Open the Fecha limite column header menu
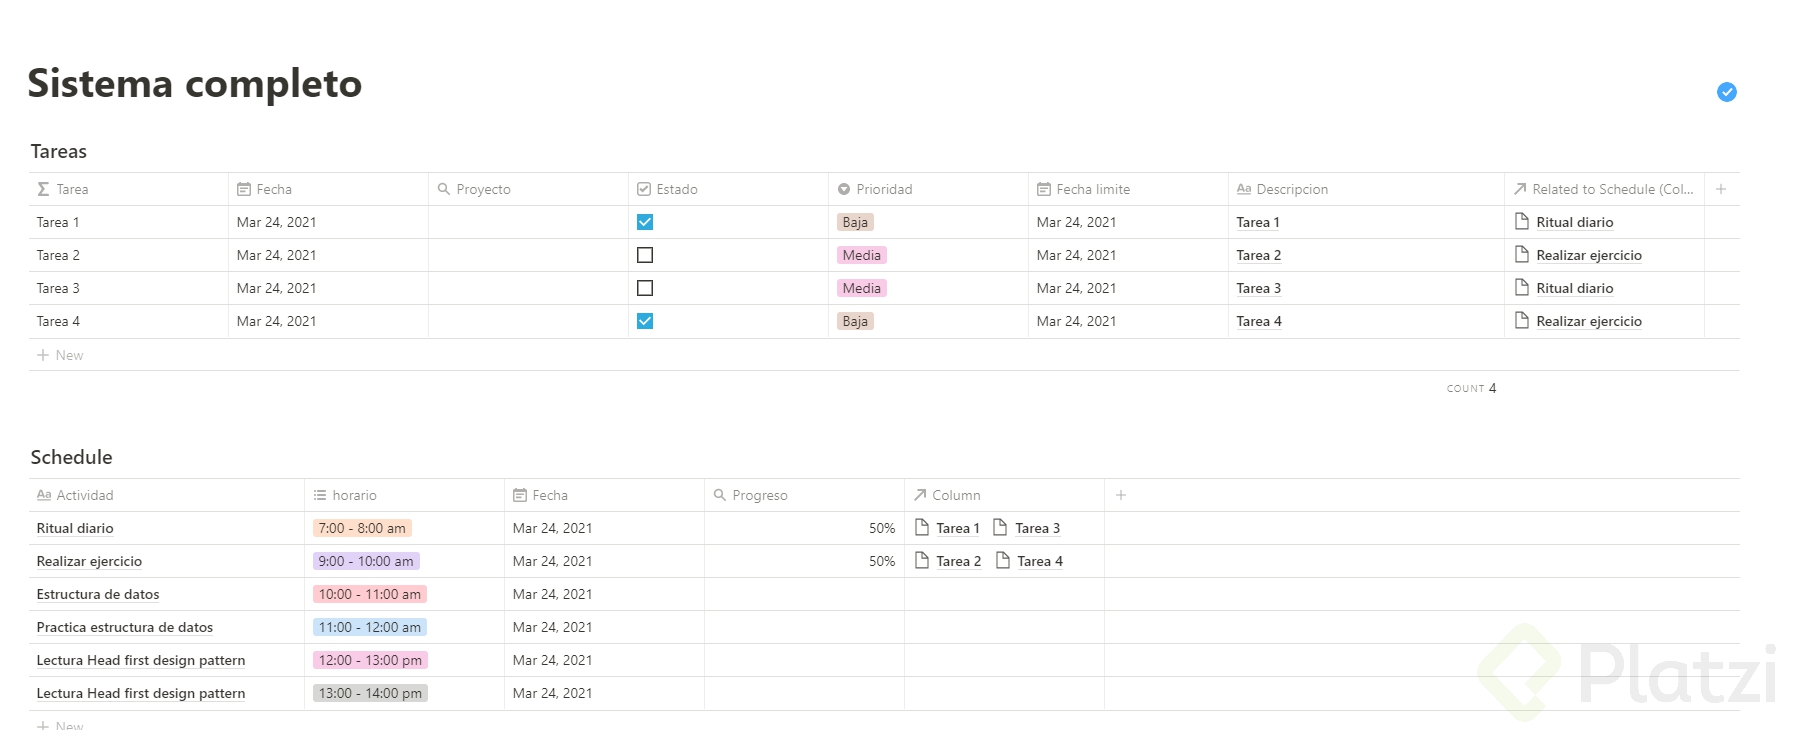Image resolution: width=1794 pixels, height=730 pixels. coord(1092,189)
